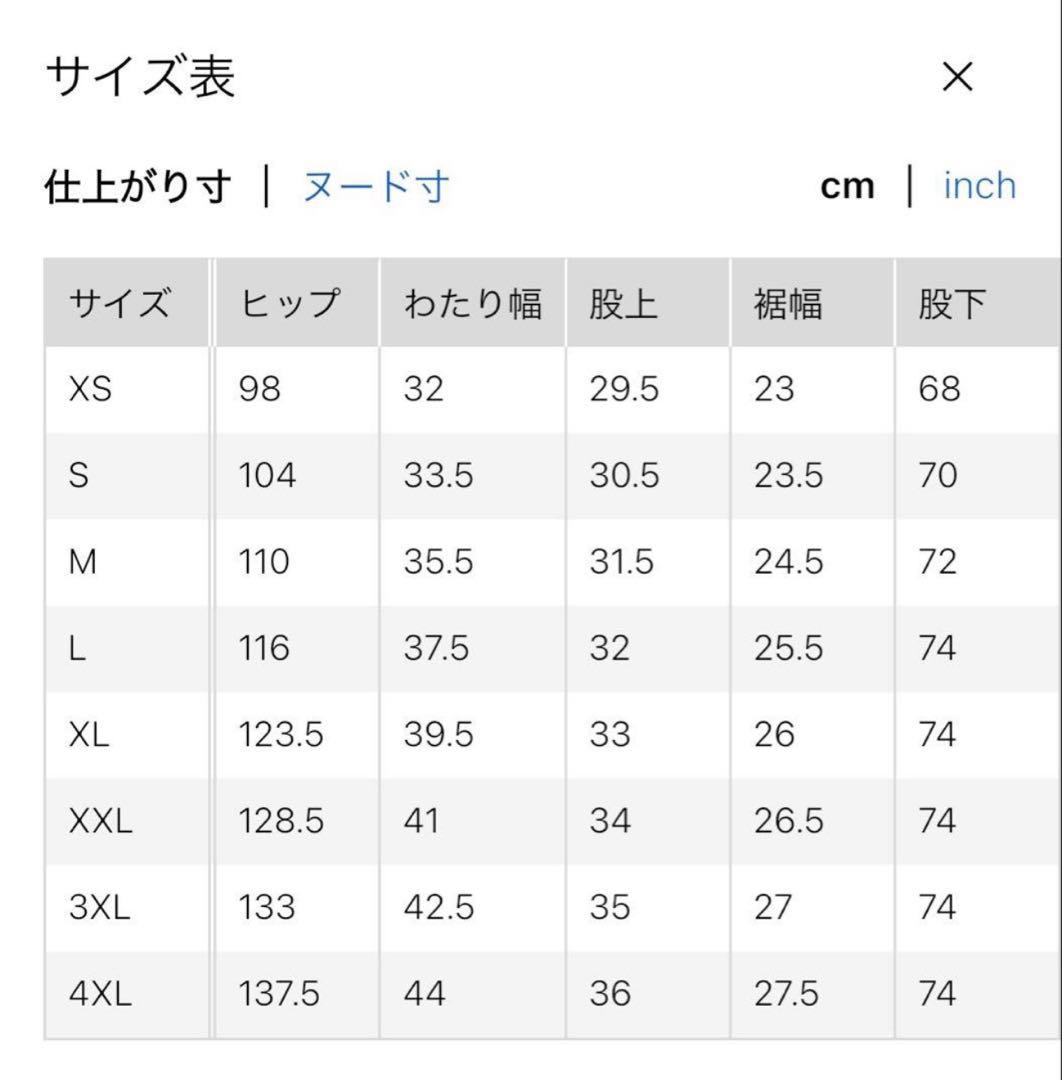
Task: Click the XXL hip value 128.5
Action: pyautogui.click(x=281, y=821)
